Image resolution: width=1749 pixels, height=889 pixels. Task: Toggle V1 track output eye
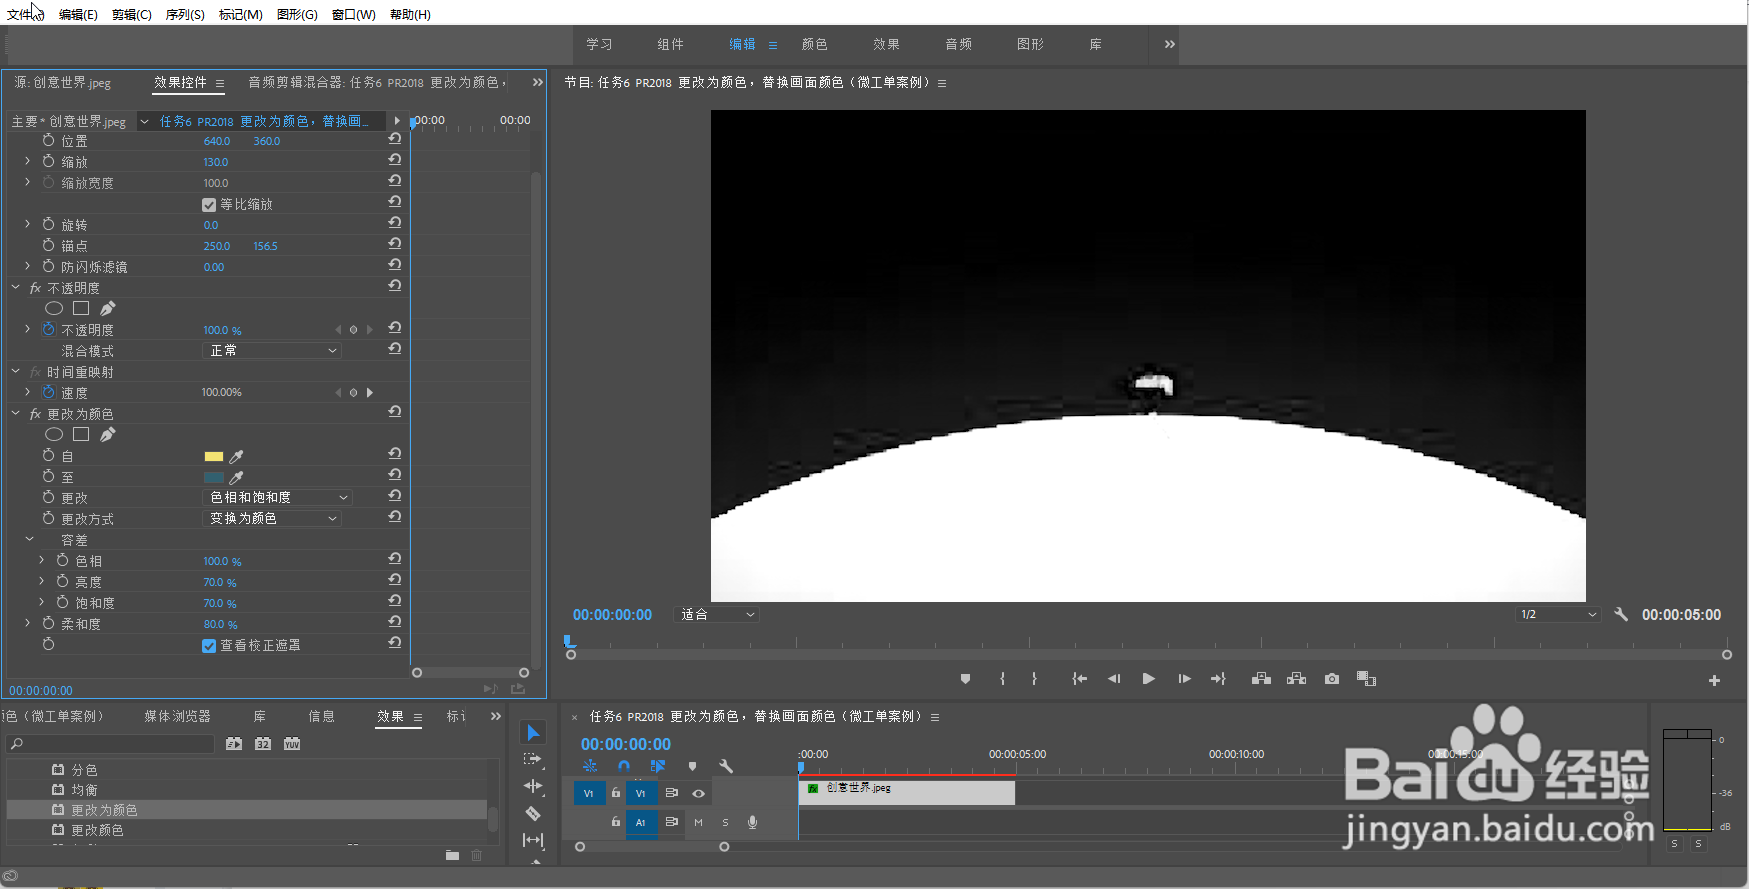pos(699,793)
